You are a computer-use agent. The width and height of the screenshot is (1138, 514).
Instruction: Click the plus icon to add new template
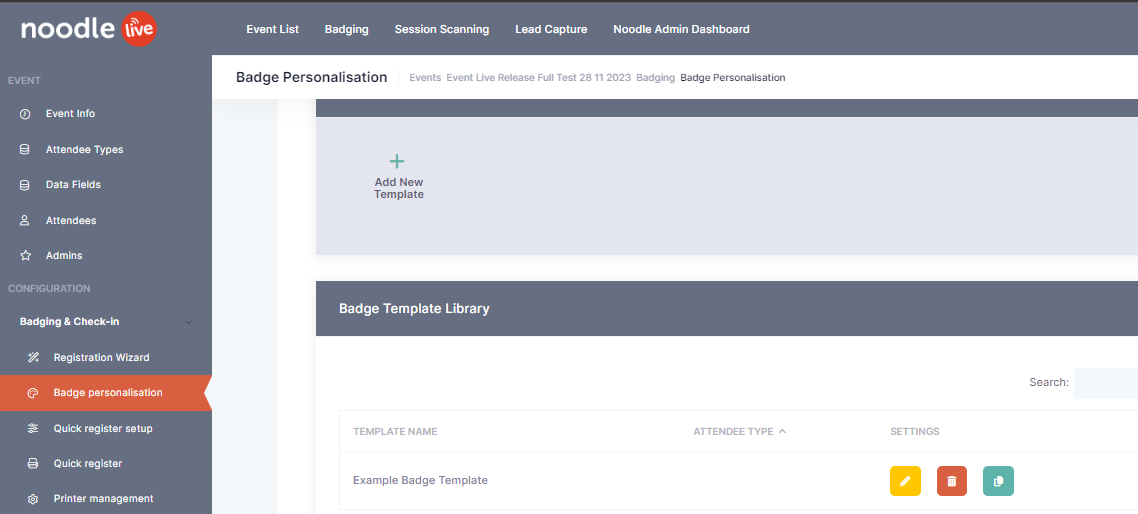397,161
